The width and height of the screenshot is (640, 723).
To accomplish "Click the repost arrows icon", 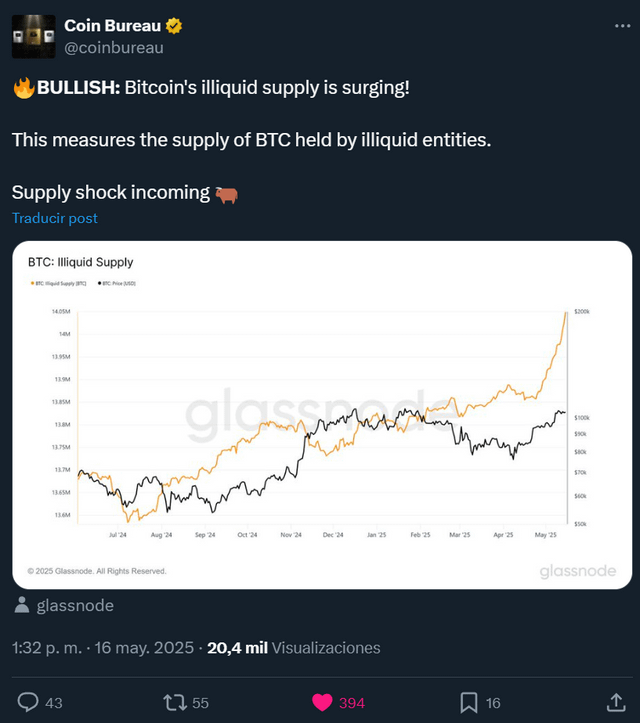I will (x=175, y=703).
